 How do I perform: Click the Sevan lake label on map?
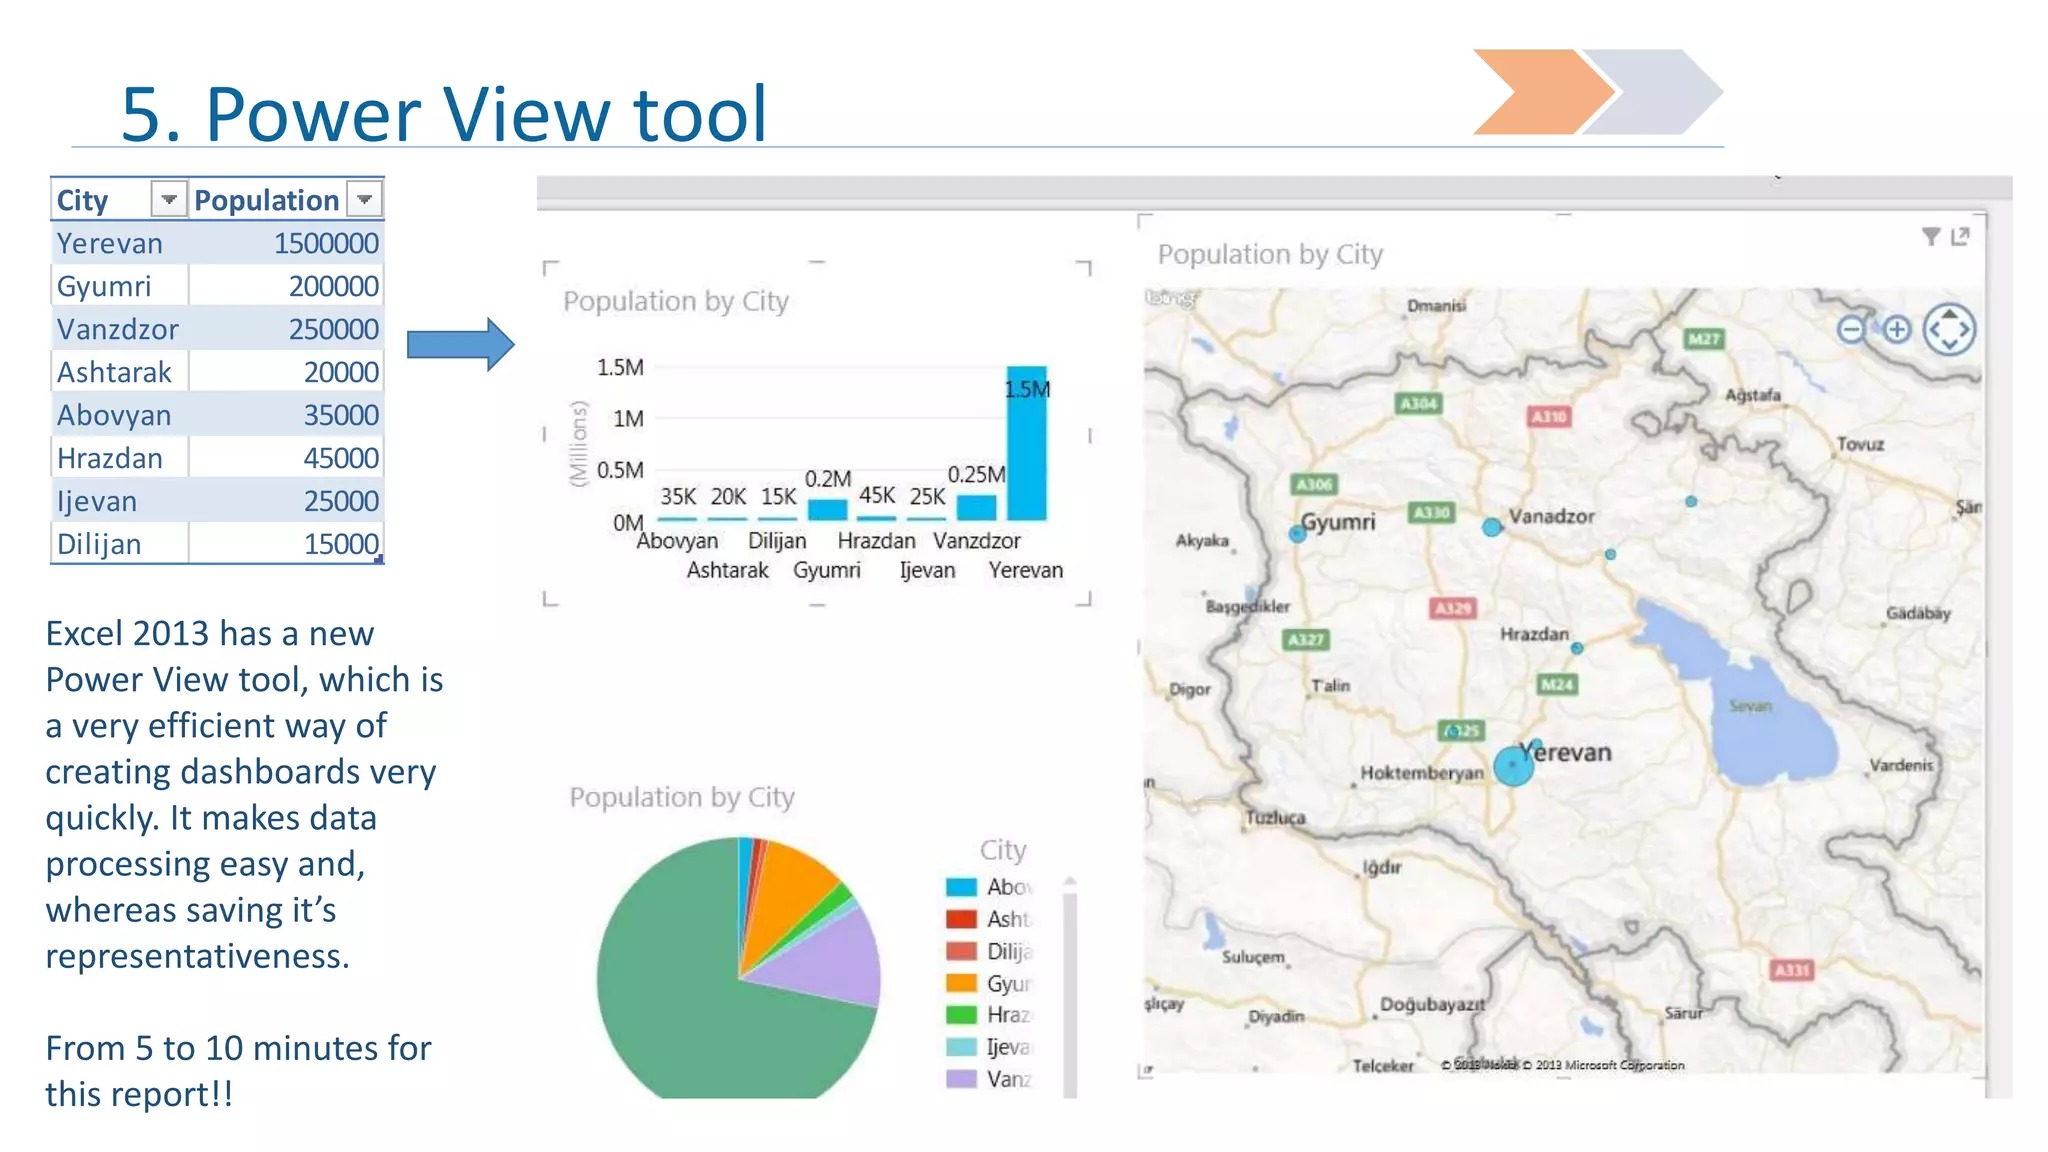coord(1750,706)
